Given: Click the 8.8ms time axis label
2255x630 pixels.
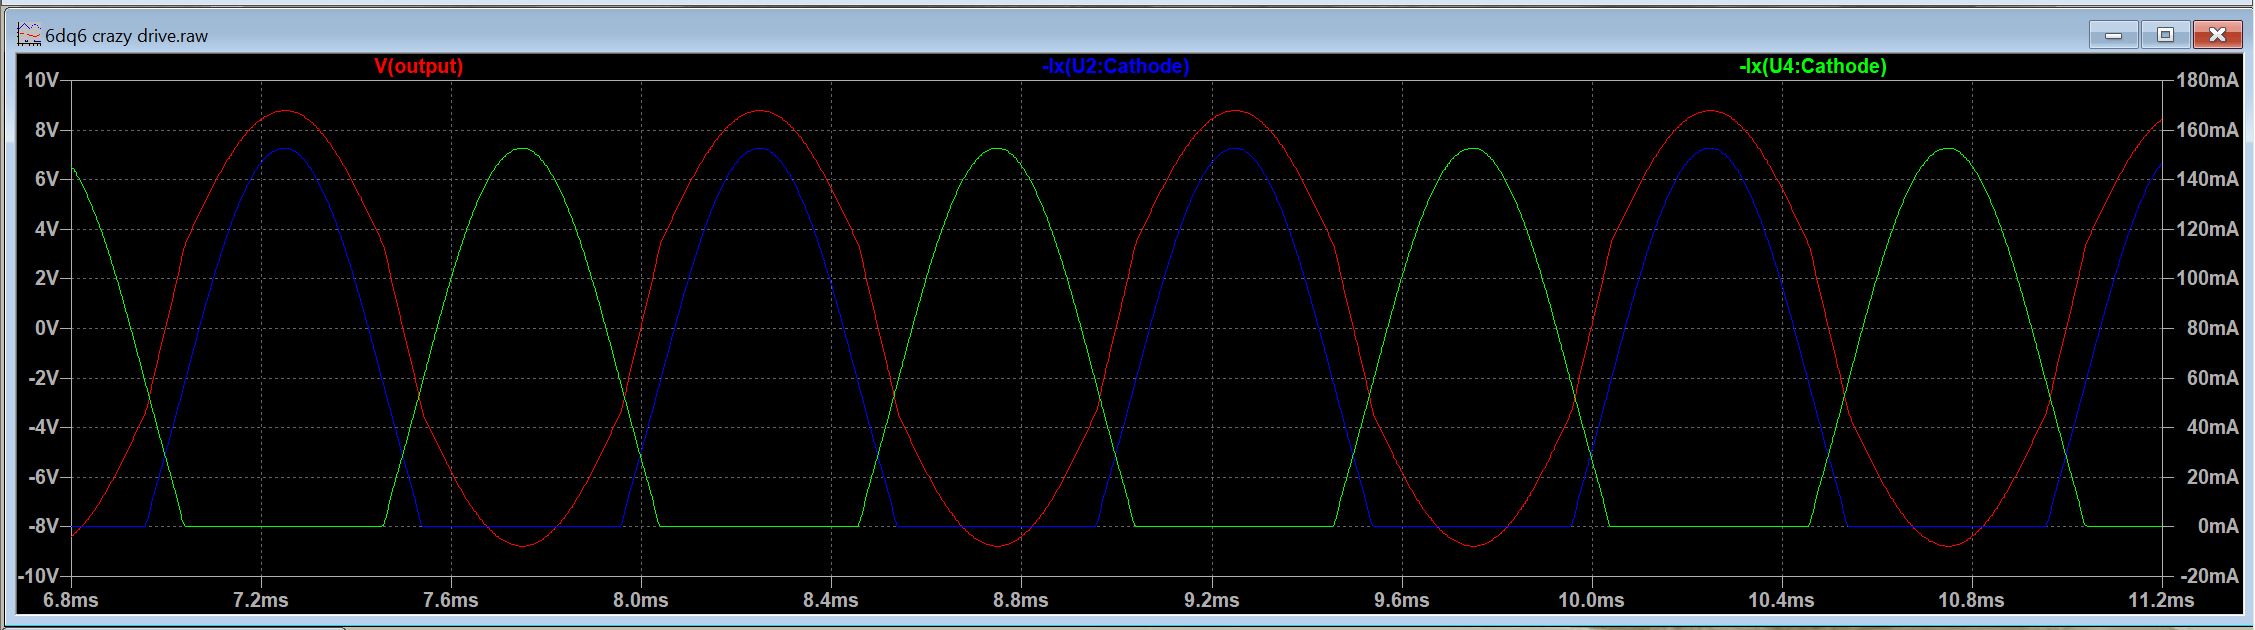Looking at the screenshot, I should point(1021,600).
